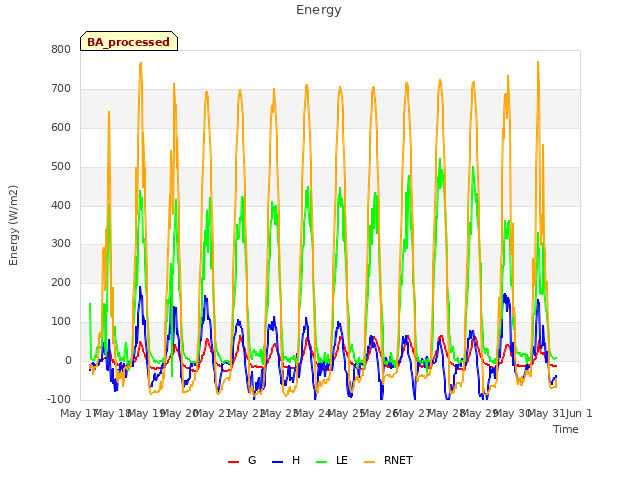The height and width of the screenshot is (480, 640).
Task: Click the Energy (W/m2) y-axis label
Action: pos(13,225)
